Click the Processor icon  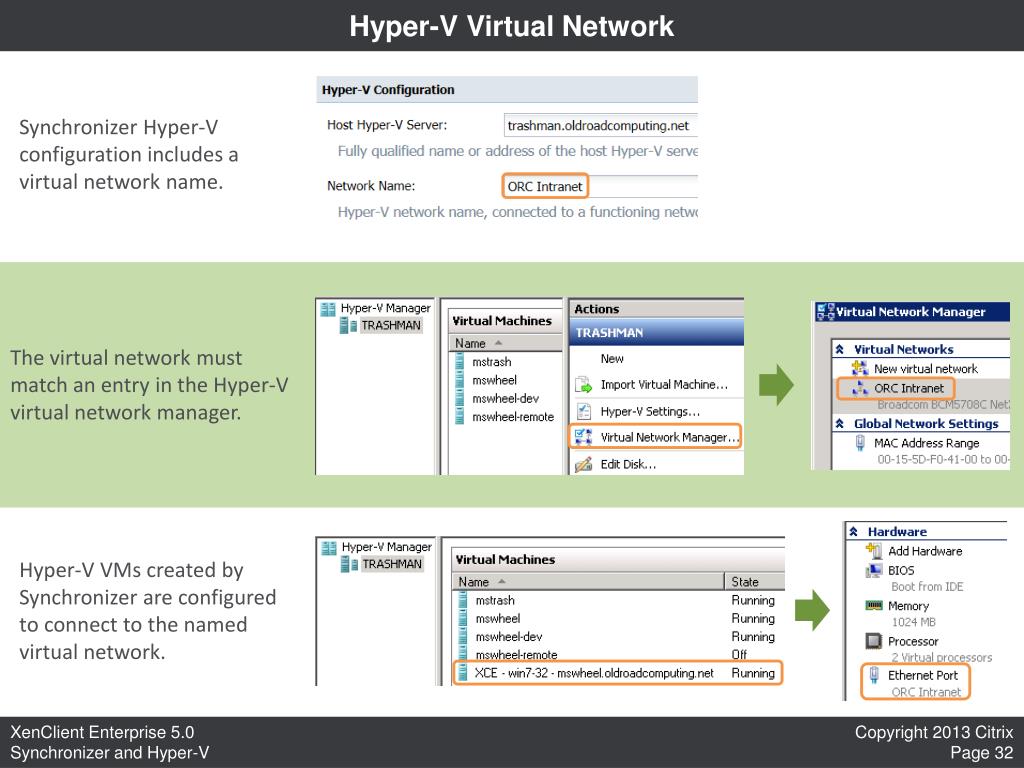coord(873,641)
